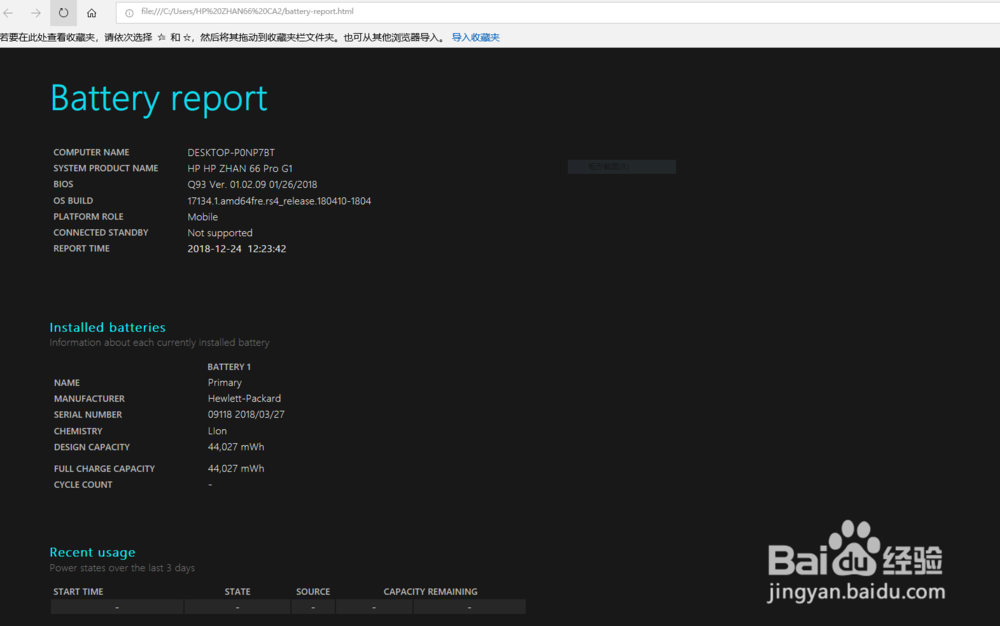Select chemistry value LIon
The height and width of the screenshot is (626, 1000).
pyautogui.click(x=217, y=431)
